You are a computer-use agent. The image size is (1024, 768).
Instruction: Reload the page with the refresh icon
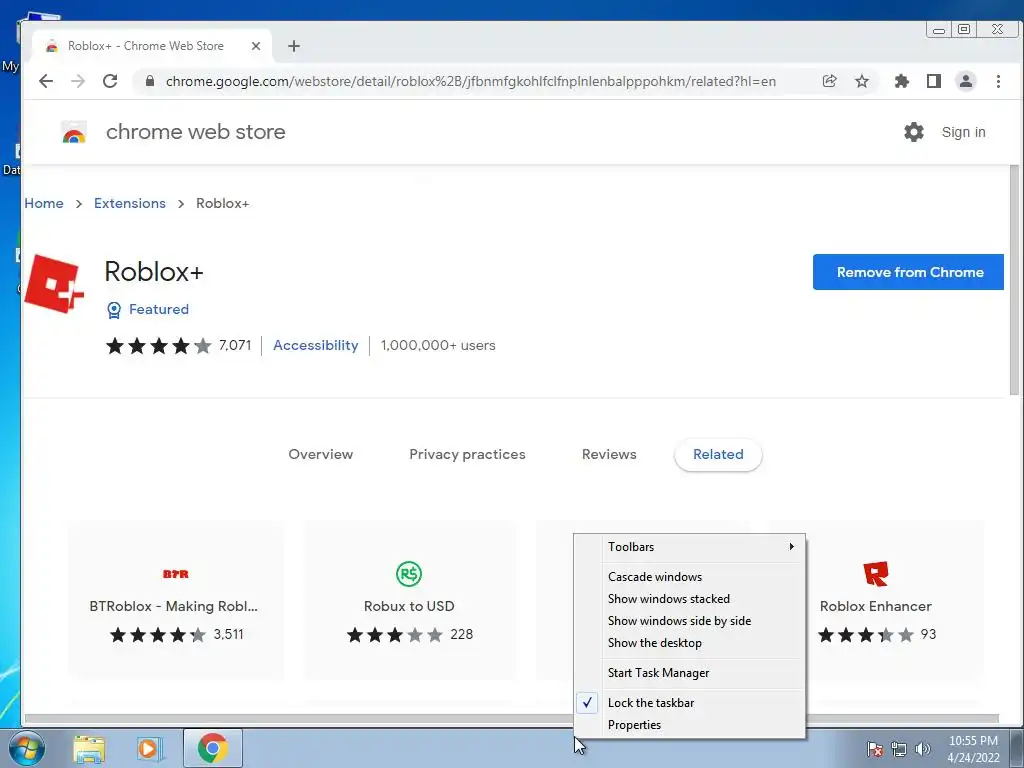coord(110,81)
